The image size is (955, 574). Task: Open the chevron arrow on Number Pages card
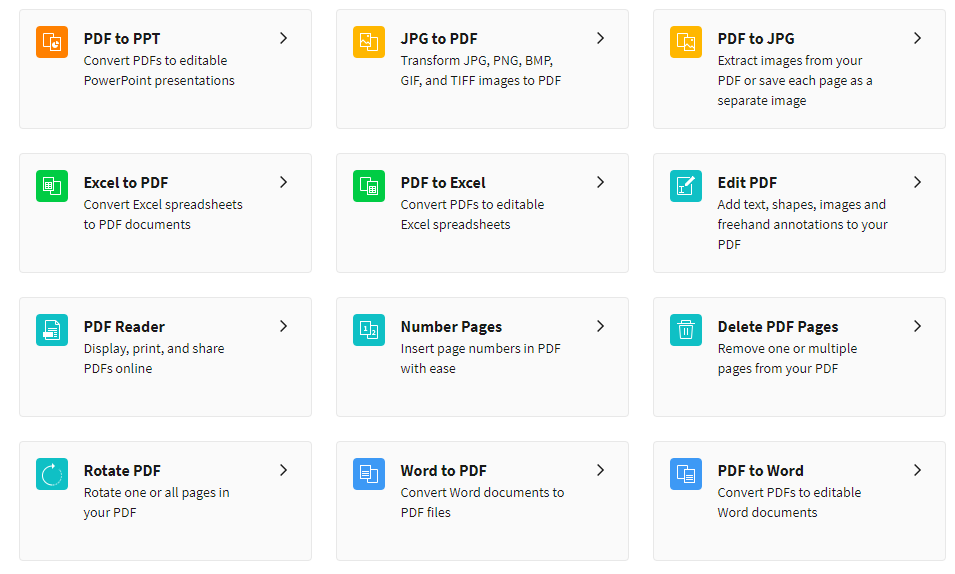pos(601,326)
